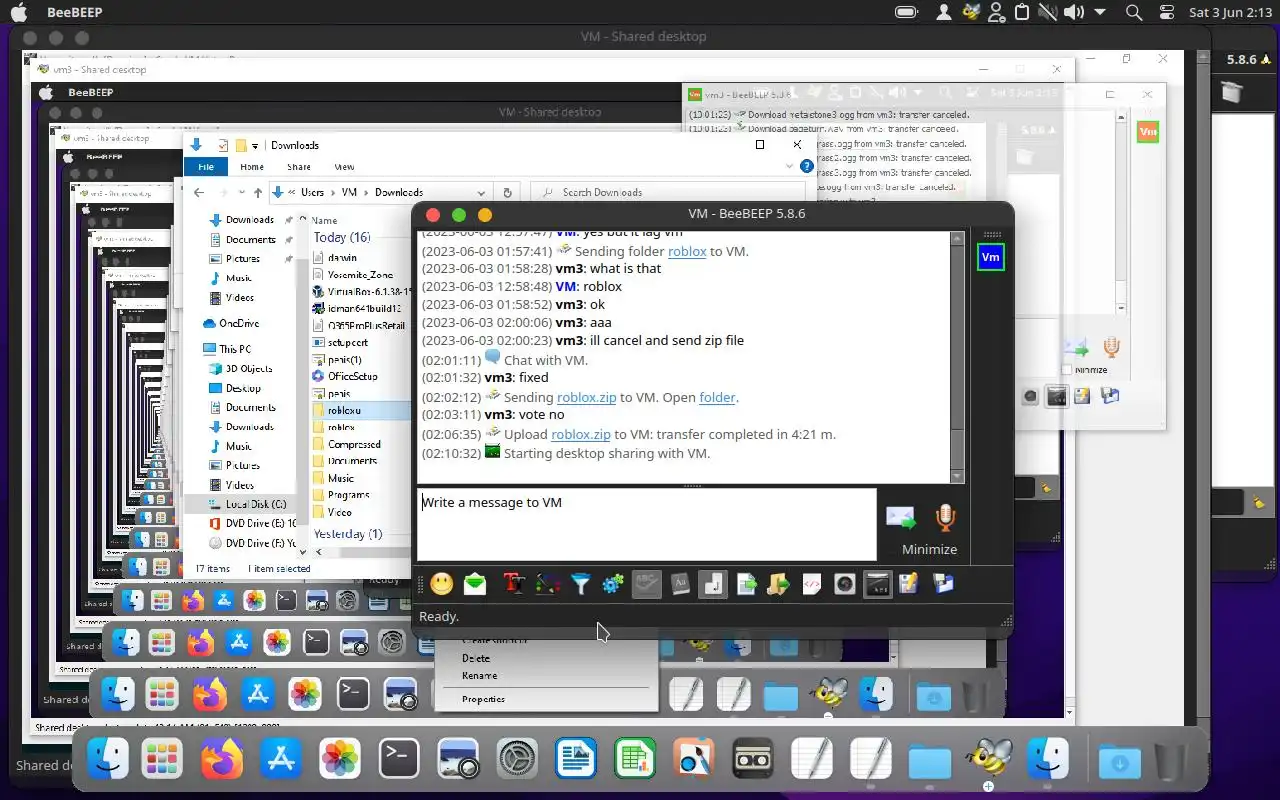Image resolution: width=1280 pixels, height=800 pixels.
Task: Select the Yosemite_Zone file
Action: click(x=359, y=274)
